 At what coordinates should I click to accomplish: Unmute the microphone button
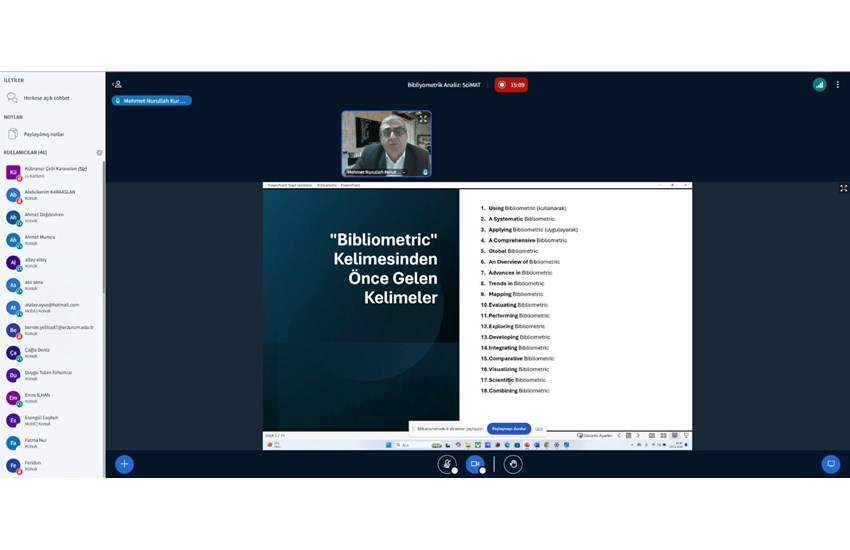(447, 464)
